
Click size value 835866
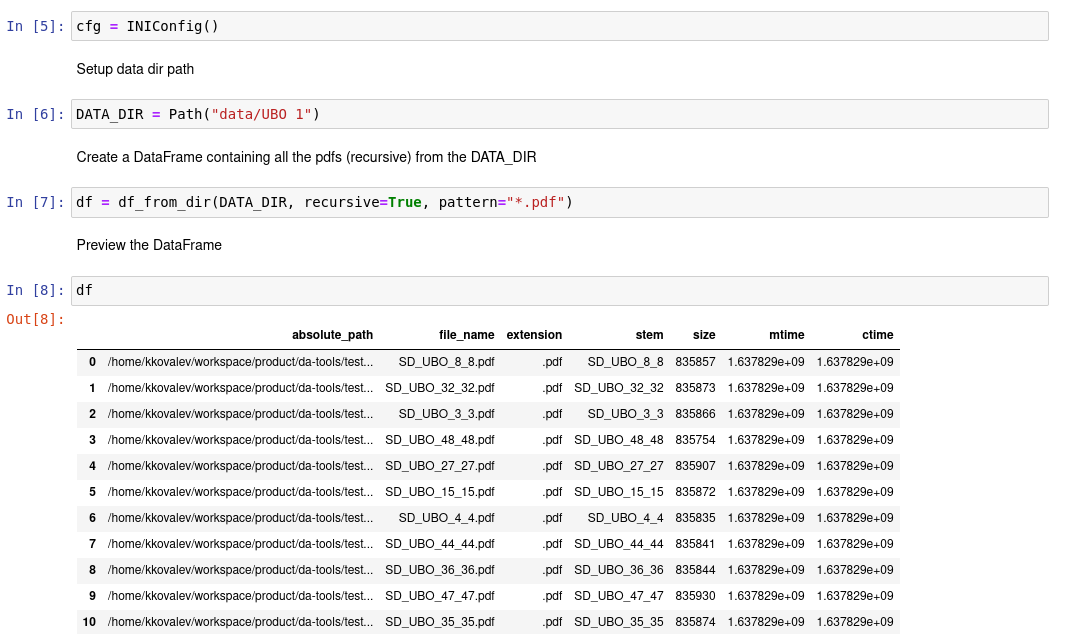click(695, 414)
